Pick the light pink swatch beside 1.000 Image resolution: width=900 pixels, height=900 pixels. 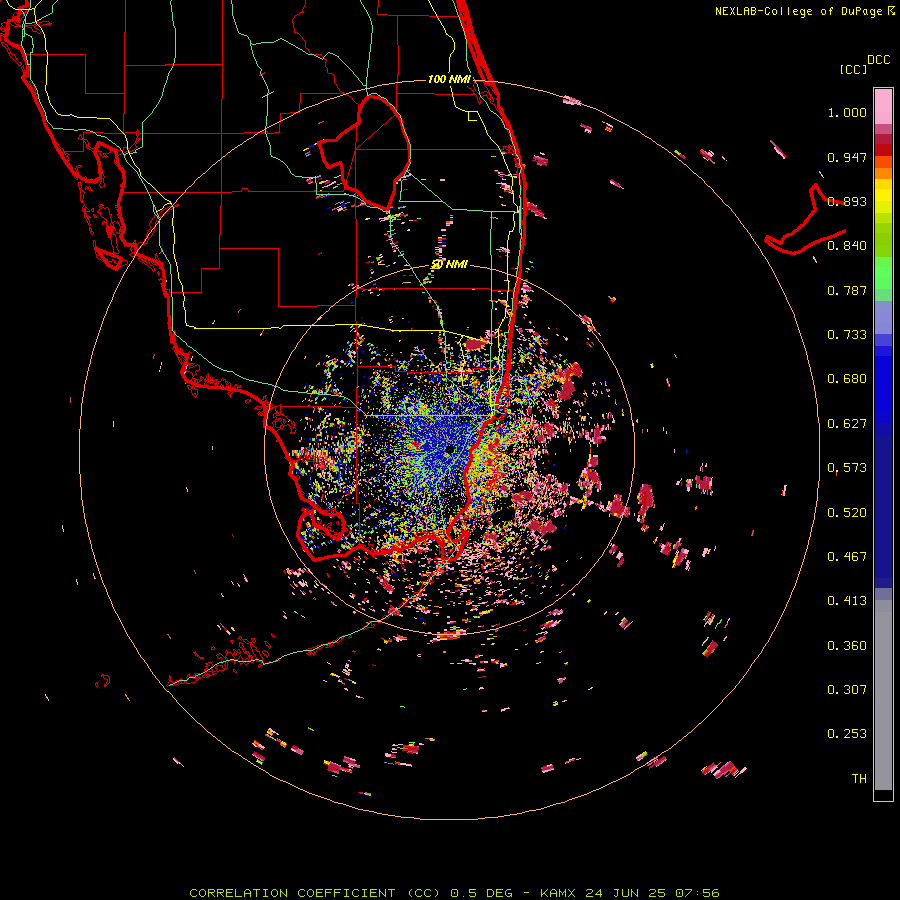(x=883, y=107)
